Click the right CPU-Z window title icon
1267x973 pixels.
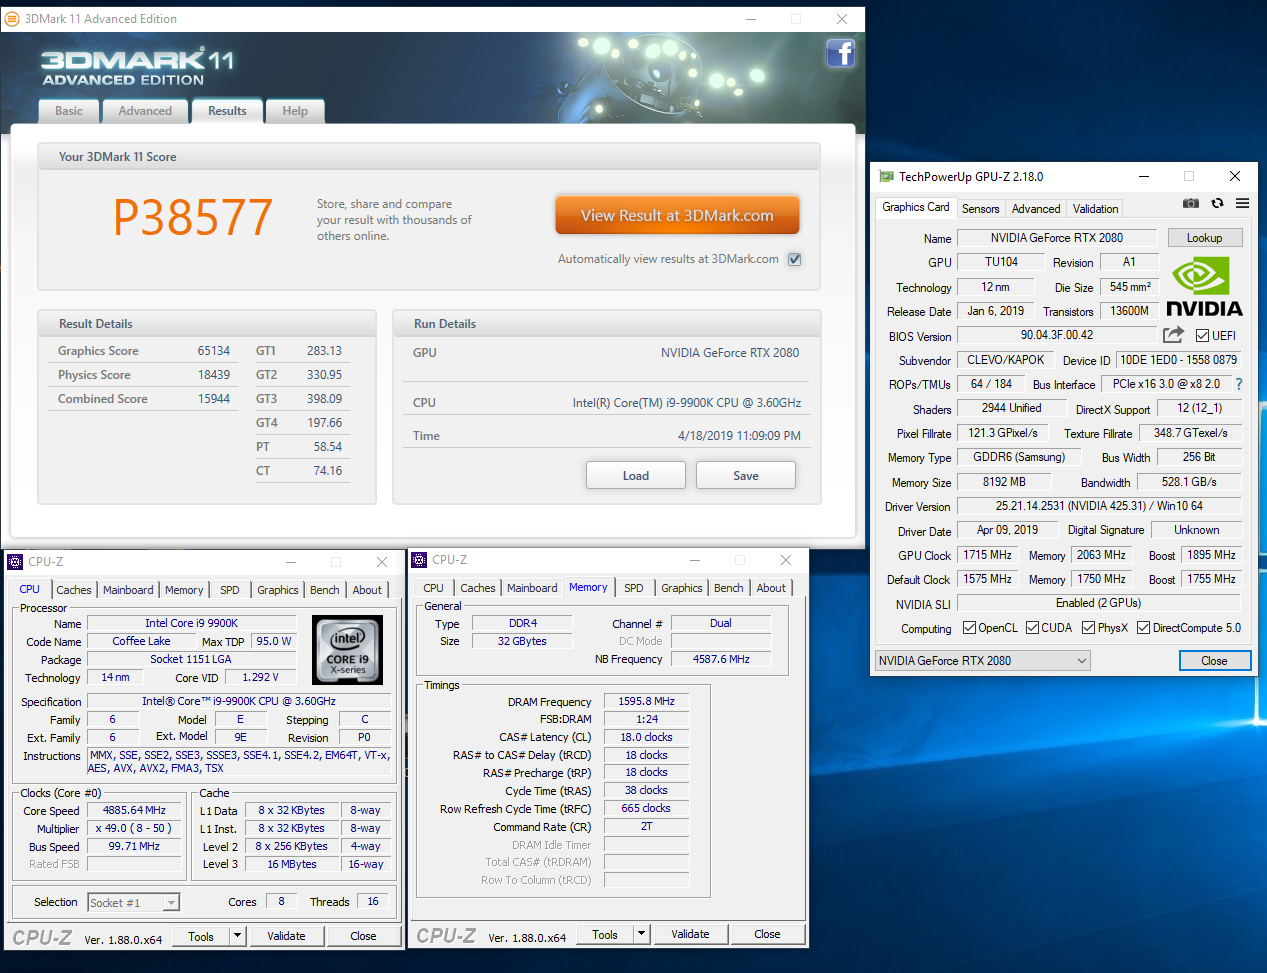click(x=419, y=560)
